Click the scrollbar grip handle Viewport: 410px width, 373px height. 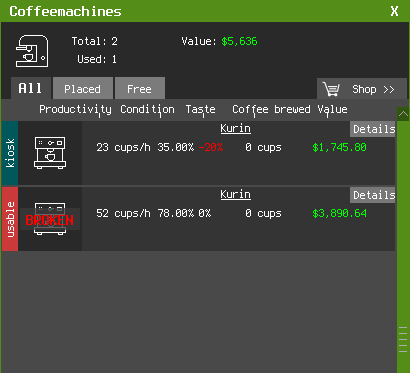(403, 339)
